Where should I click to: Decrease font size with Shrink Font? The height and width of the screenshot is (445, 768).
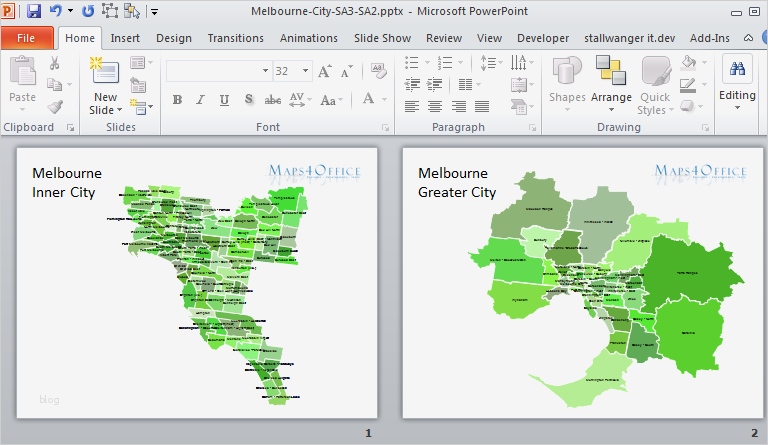click(x=347, y=71)
